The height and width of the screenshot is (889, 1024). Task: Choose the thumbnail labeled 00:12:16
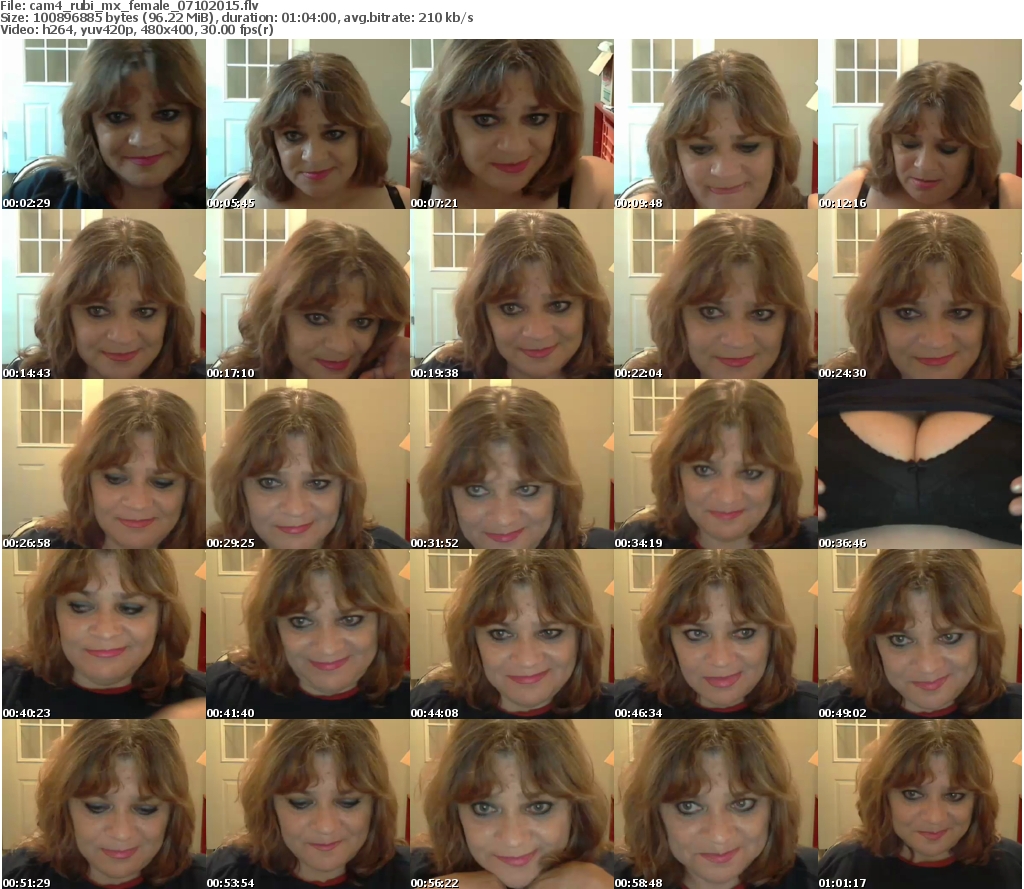point(920,124)
